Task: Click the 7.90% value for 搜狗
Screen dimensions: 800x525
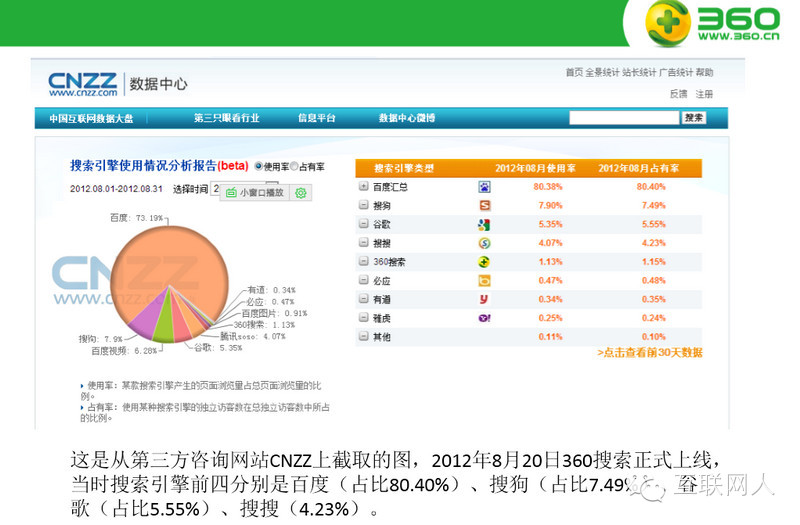Action: tap(550, 206)
